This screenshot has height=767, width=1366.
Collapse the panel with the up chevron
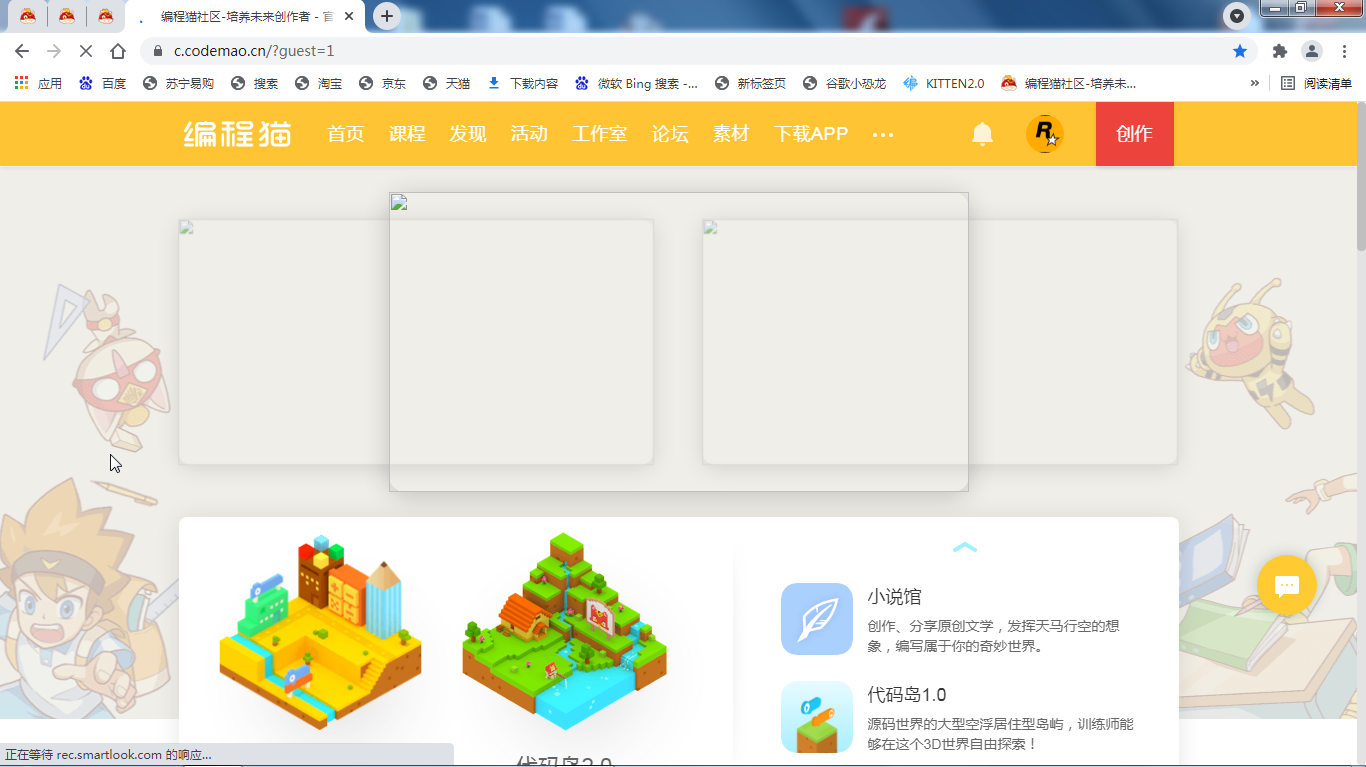(x=965, y=548)
